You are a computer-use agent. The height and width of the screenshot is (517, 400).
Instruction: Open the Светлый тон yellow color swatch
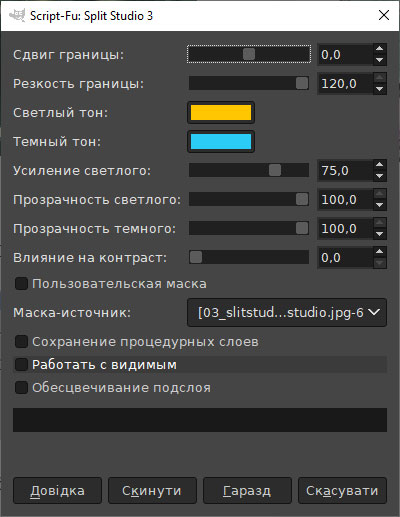[x=221, y=112]
